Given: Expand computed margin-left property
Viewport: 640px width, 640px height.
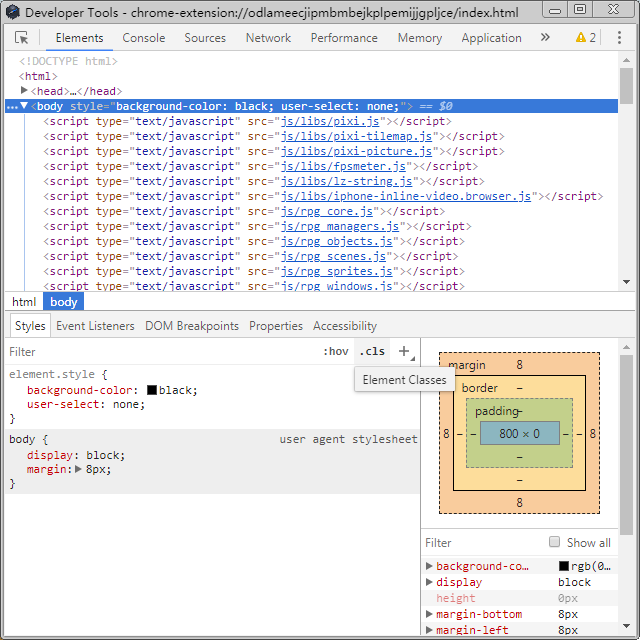Looking at the screenshot, I should [x=429, y=629].
